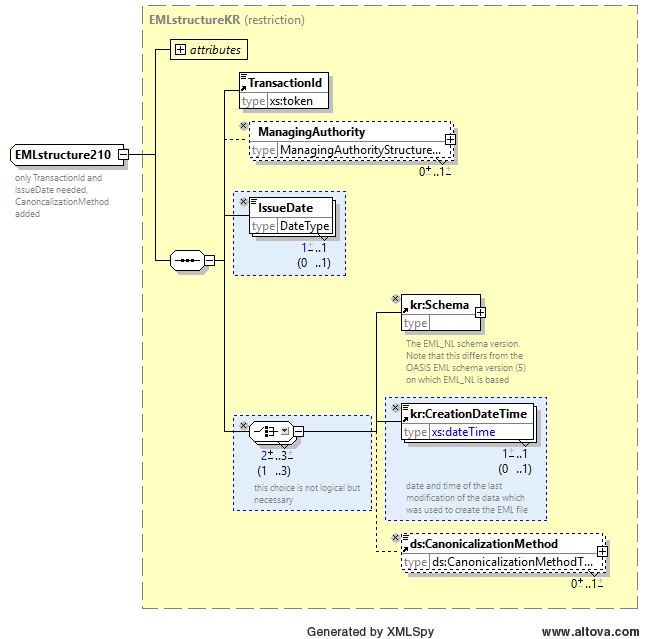
Task: Select the kr:Schema element name
Action: (x=439, y=305)
